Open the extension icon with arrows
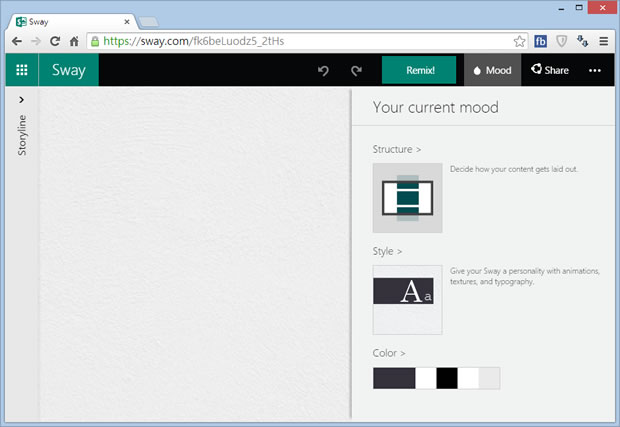This screenshot has height=427, width=620. pos(582,41)
